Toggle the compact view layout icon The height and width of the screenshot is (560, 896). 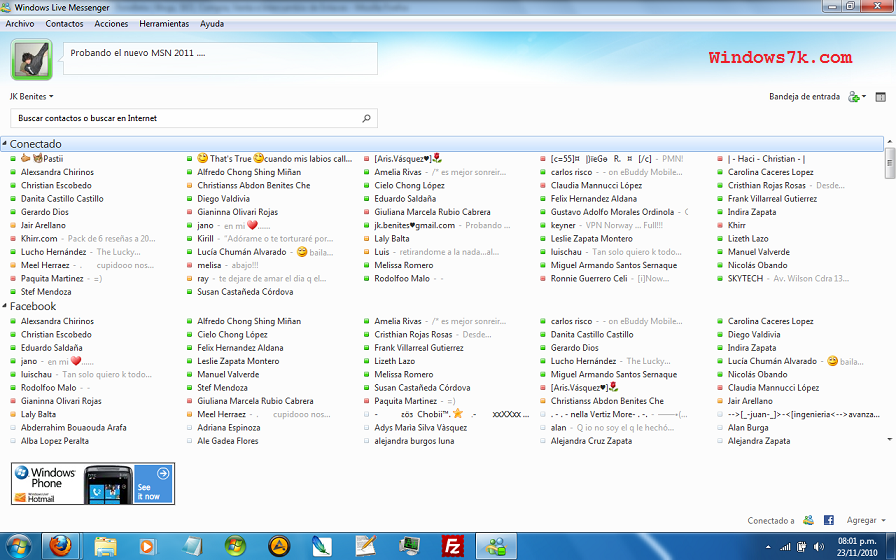(x=881, y=97)
